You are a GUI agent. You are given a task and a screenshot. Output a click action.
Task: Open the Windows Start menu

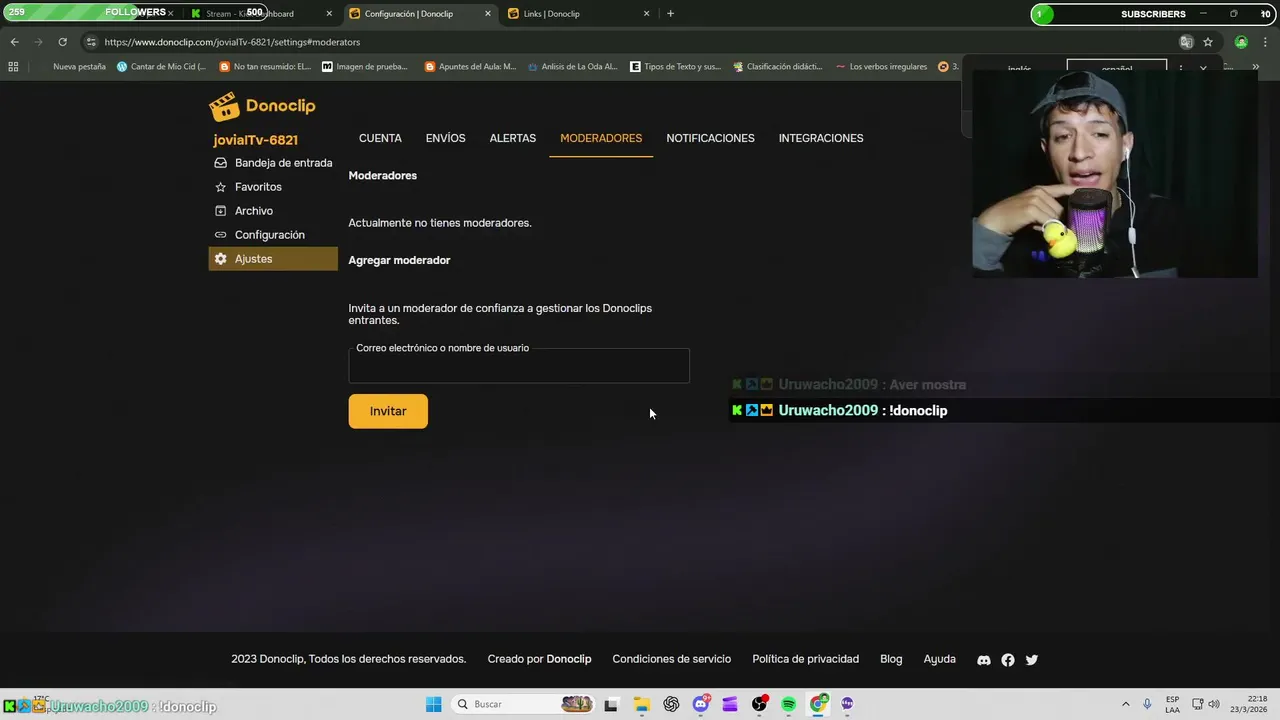[433, 704]
